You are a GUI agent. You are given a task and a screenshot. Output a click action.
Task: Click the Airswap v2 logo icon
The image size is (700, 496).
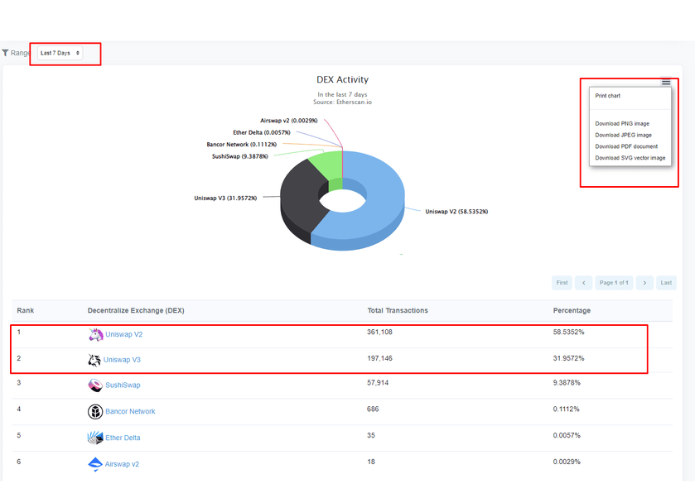point(95,464)
